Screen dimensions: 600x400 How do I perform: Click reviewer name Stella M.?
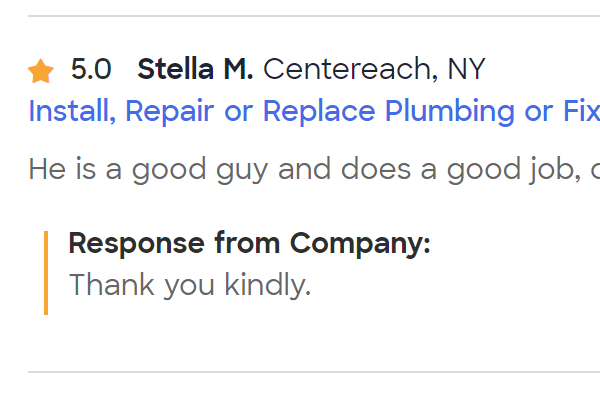(x=195, y=70)
